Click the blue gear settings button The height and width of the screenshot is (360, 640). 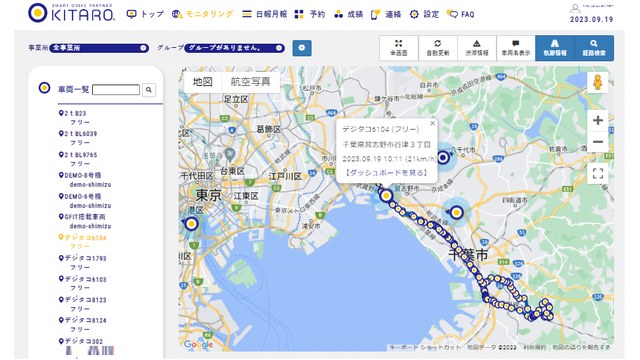(302, 48)
